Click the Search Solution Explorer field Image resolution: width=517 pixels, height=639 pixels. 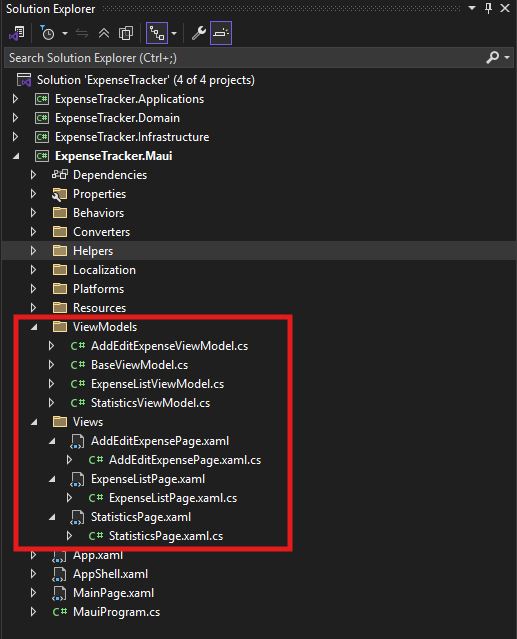click(244, 57)
